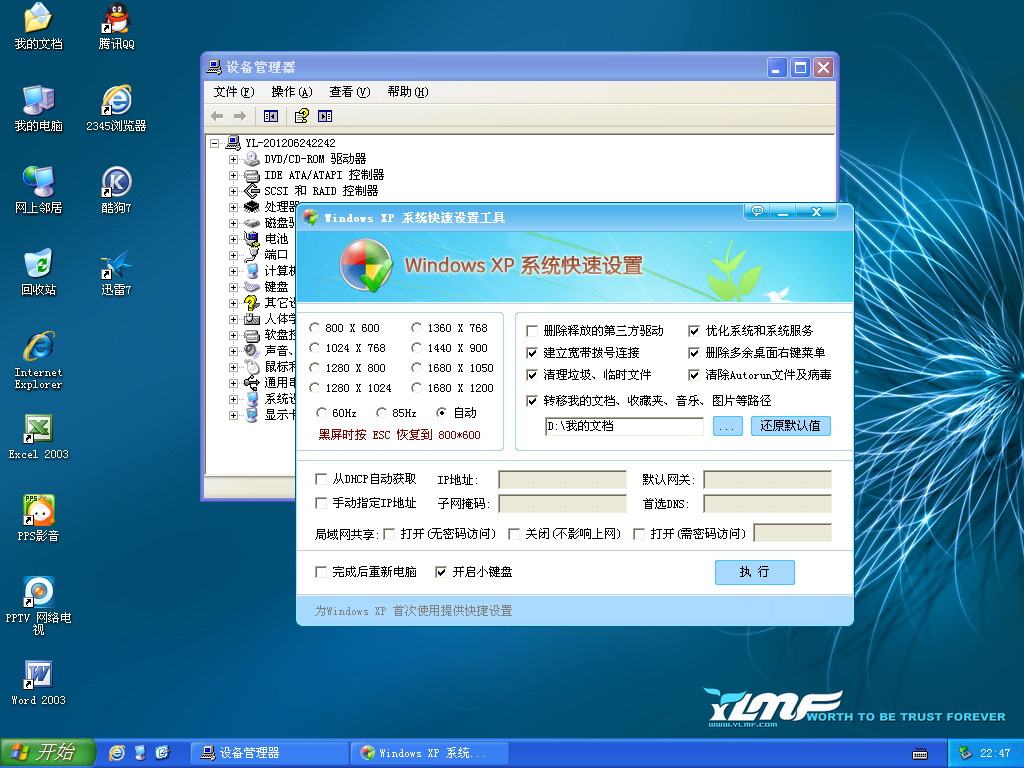Uncheck the 开启小键盘 option

click(441, 572)
